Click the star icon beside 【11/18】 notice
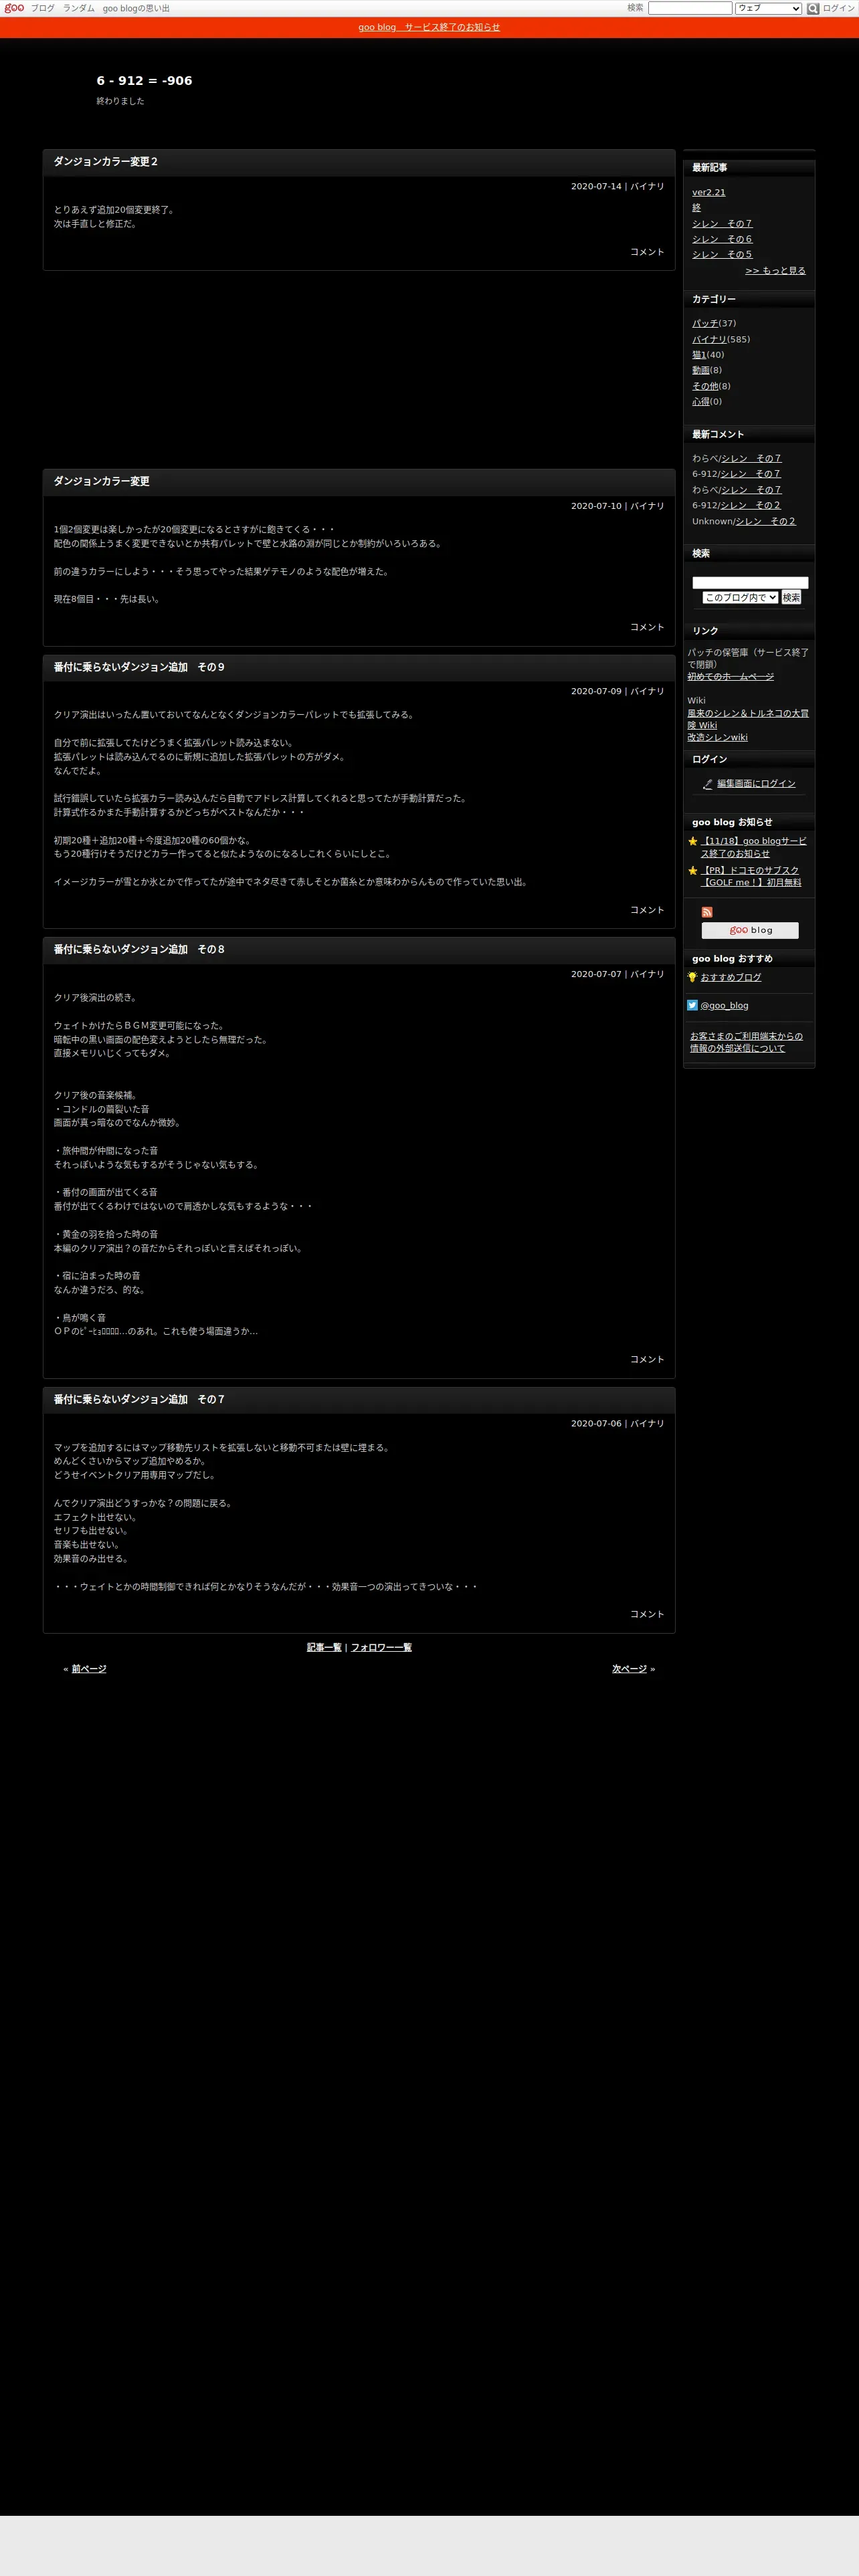The image size is (859, 2576). tap(692, 841)
